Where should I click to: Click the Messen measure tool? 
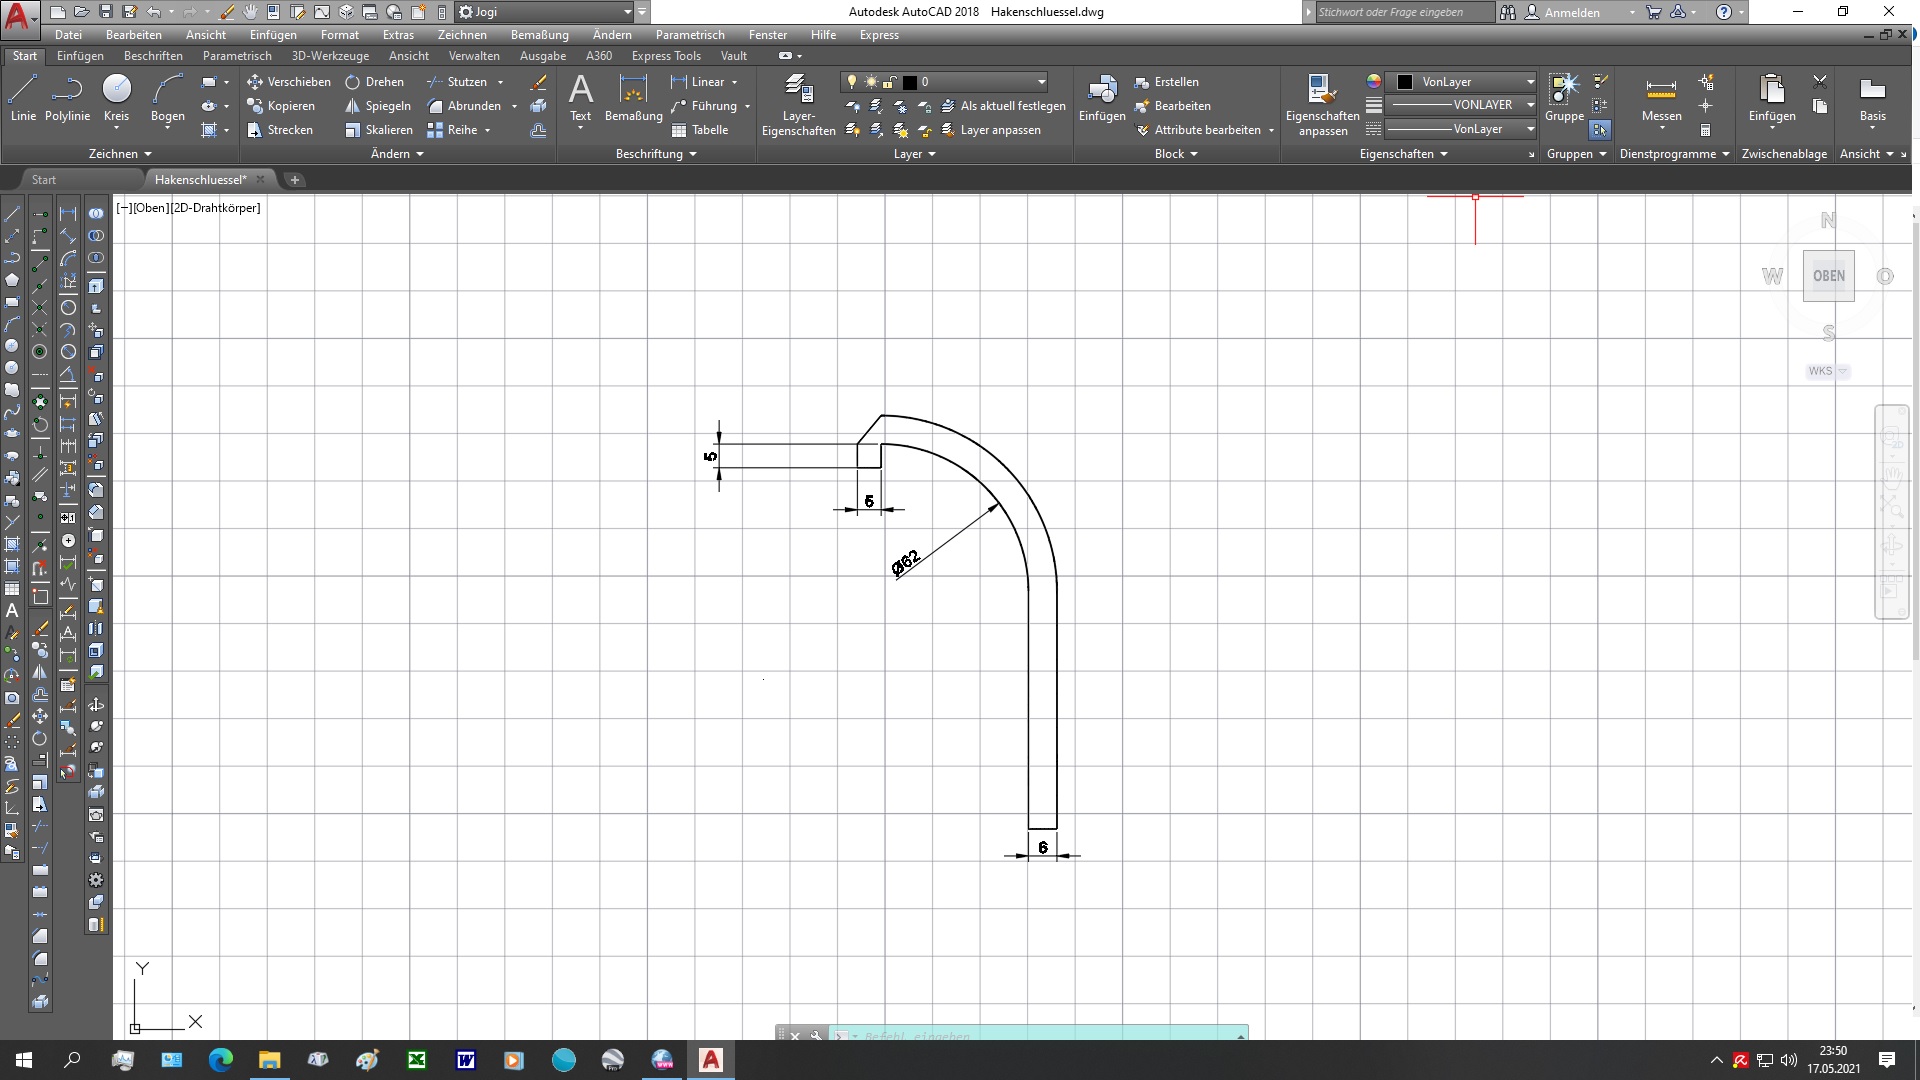[x=1661, y=98]
